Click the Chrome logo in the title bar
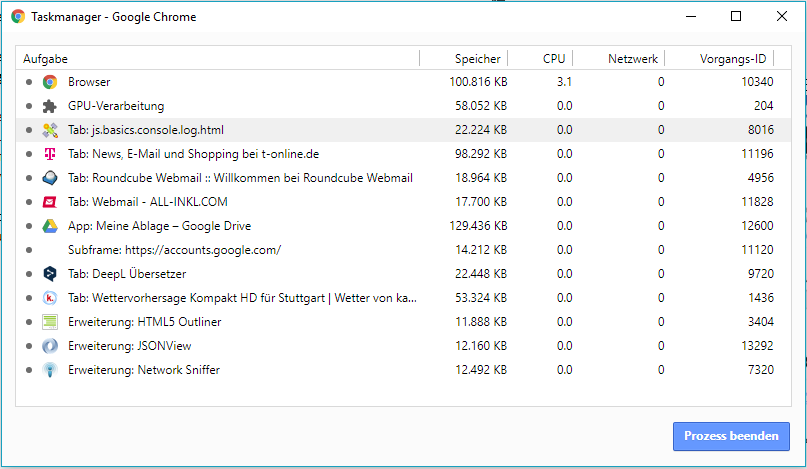The width and height of the screenshot is (807, 469). point(18,16)
